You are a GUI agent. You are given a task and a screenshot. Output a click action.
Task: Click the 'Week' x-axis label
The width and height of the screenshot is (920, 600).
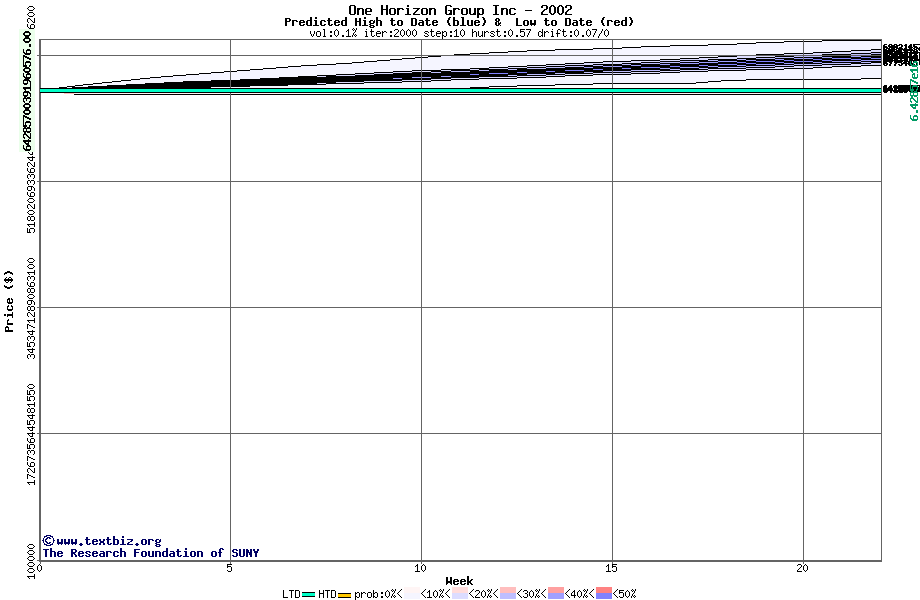pyautogui.click(x=459, y=581)
